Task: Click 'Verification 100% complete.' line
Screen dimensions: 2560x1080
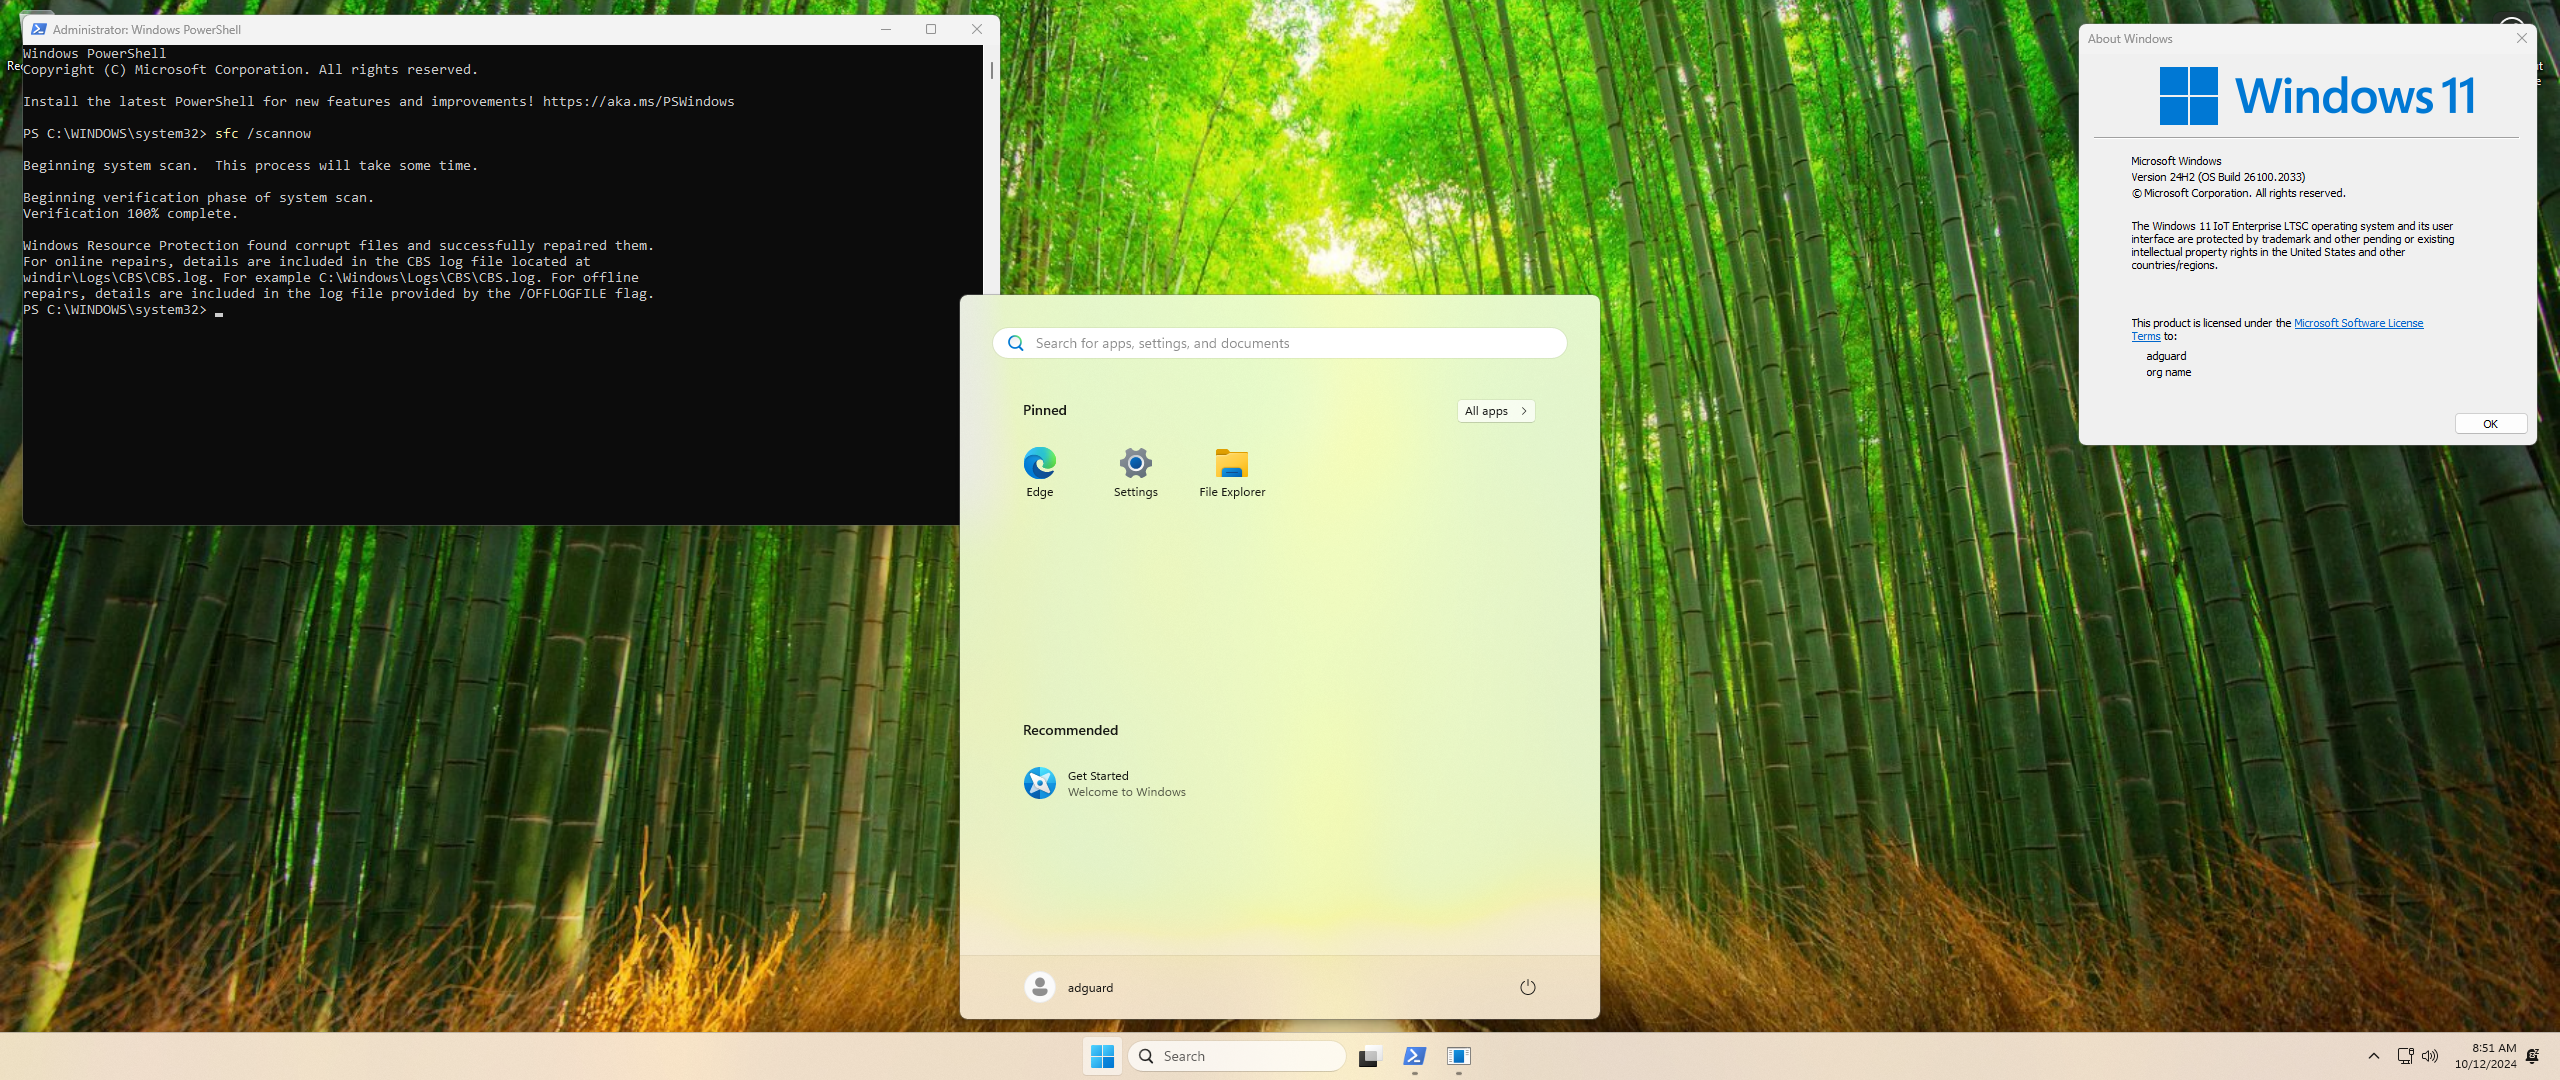Action: pyautogui.click(x=130, y=213)
